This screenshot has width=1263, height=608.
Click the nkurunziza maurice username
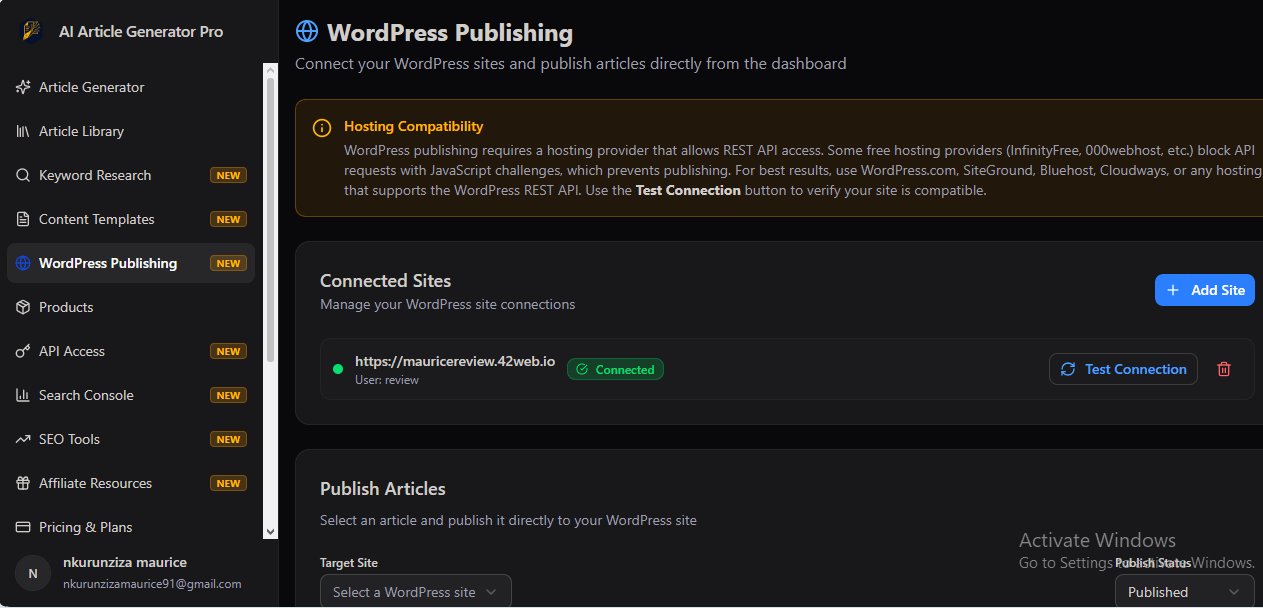(x=125, y=562)
